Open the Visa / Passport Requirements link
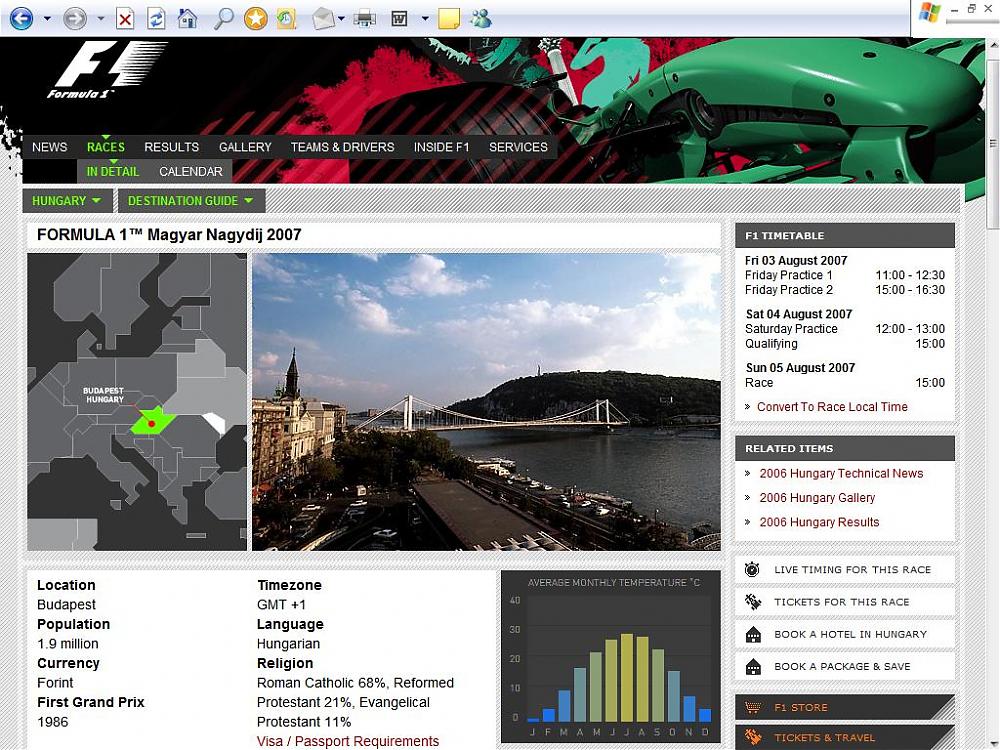 pyautogui.click(x=347, y=741)
